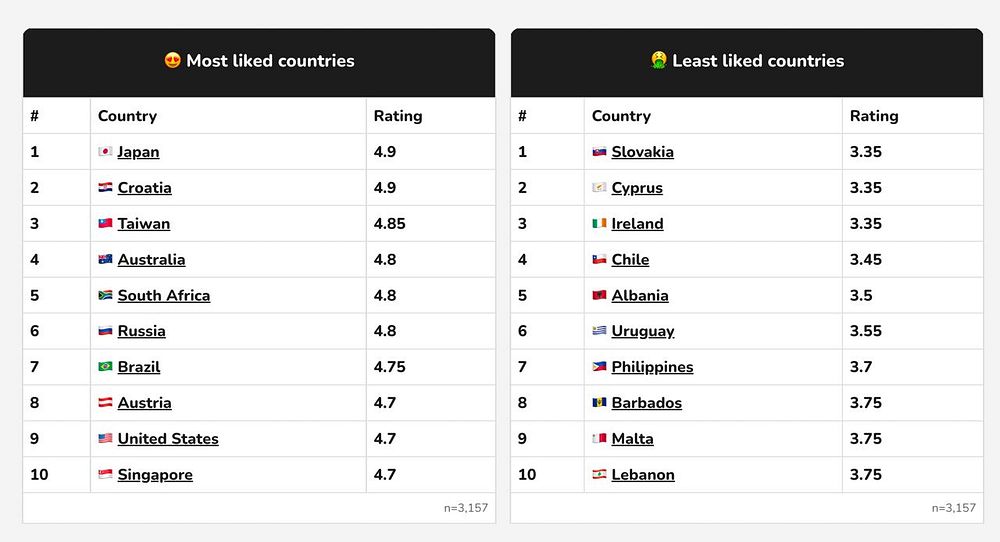Click the heart-eyes emoji in Most liked header
The width and height of the screenshot is (1000, 542).
pyautogui.click(x=172, y=61)
